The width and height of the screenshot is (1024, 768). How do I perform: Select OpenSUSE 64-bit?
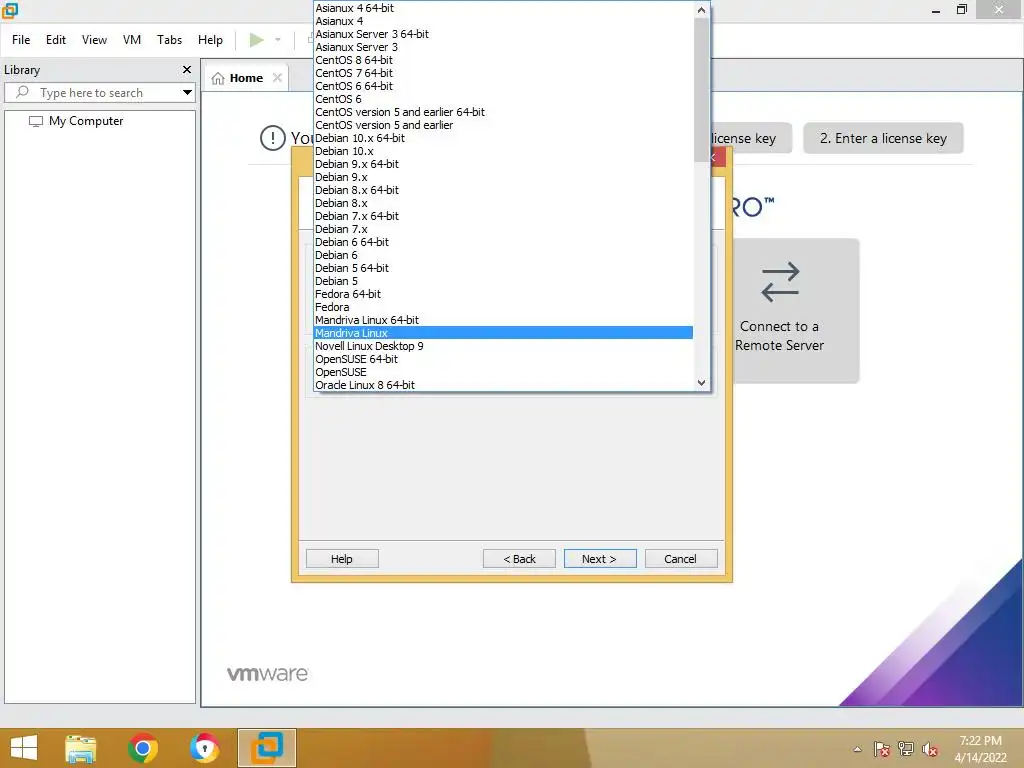click(503, 359)
